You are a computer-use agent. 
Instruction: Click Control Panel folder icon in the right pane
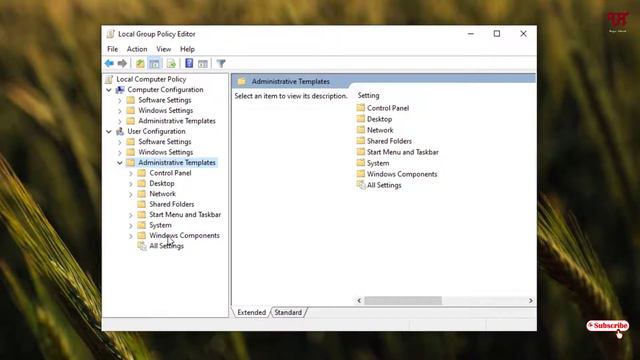point(360,108)
